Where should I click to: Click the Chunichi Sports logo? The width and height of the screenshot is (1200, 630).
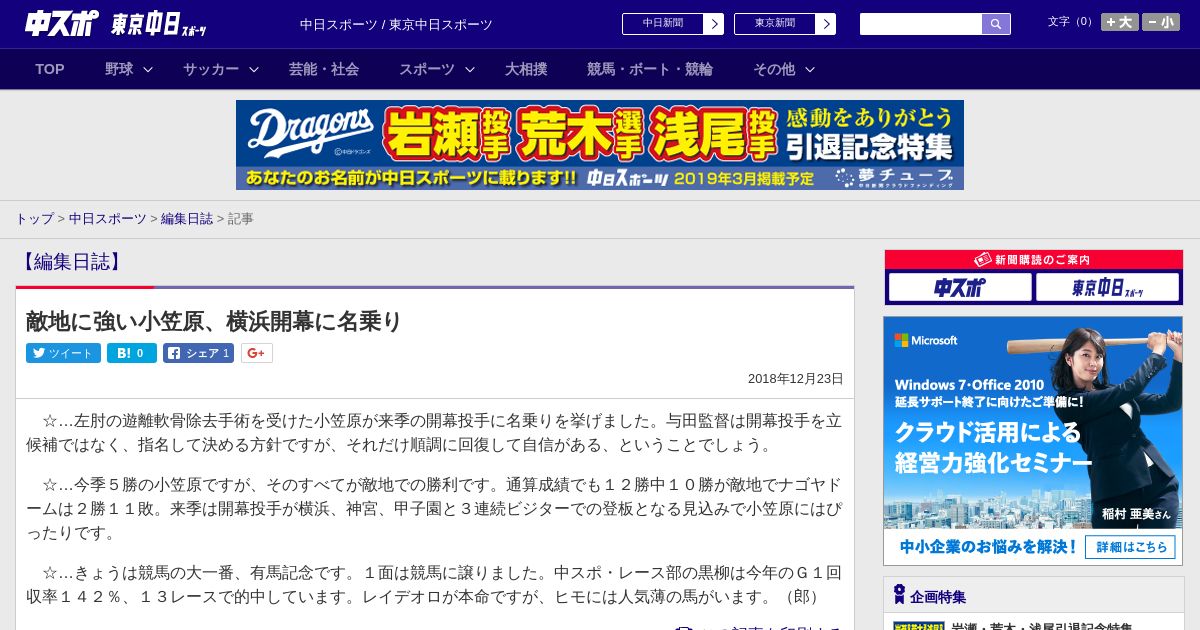point(62,23)
